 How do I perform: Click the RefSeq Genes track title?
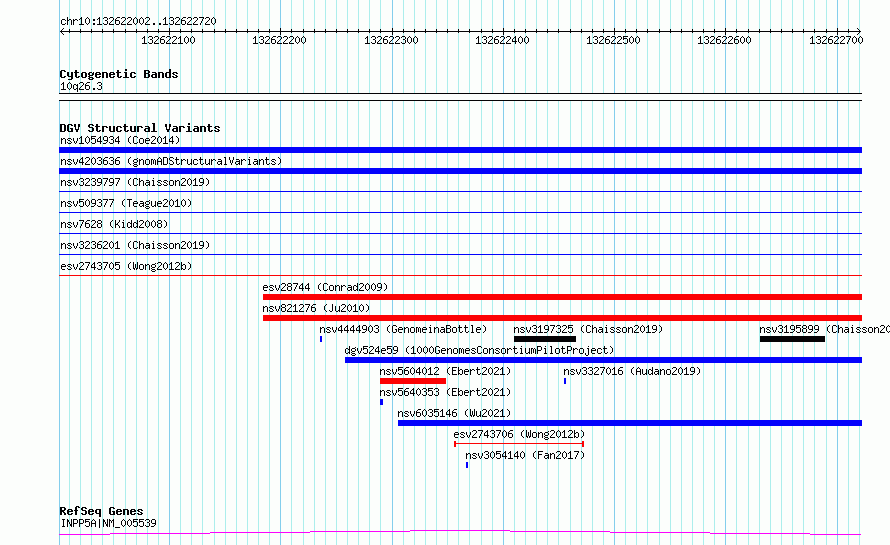coord(101,511)
